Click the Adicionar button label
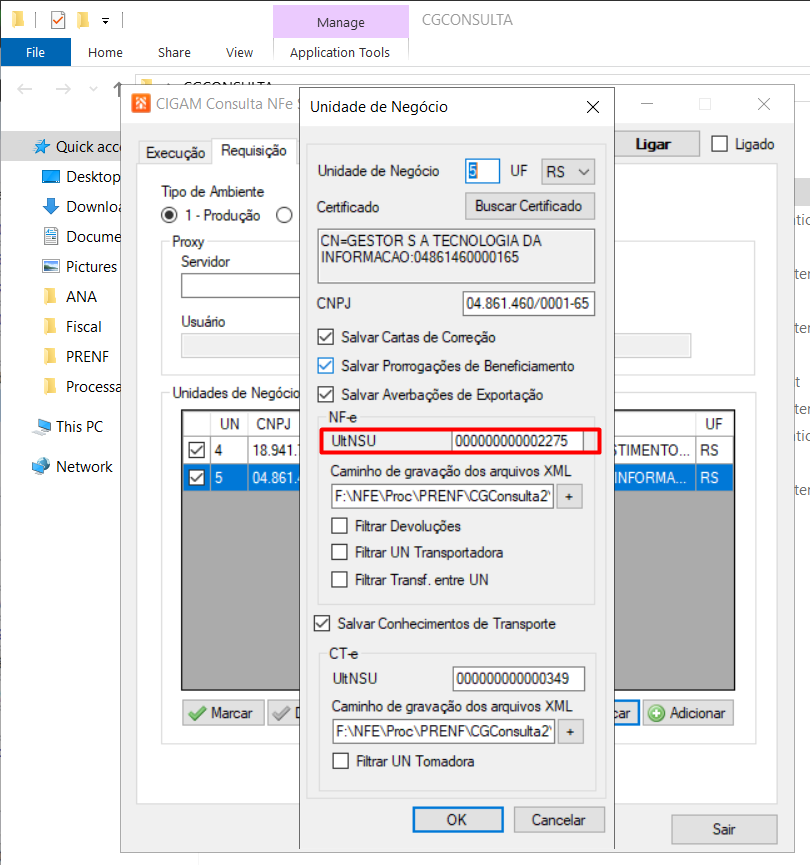 tap(697, 713)
